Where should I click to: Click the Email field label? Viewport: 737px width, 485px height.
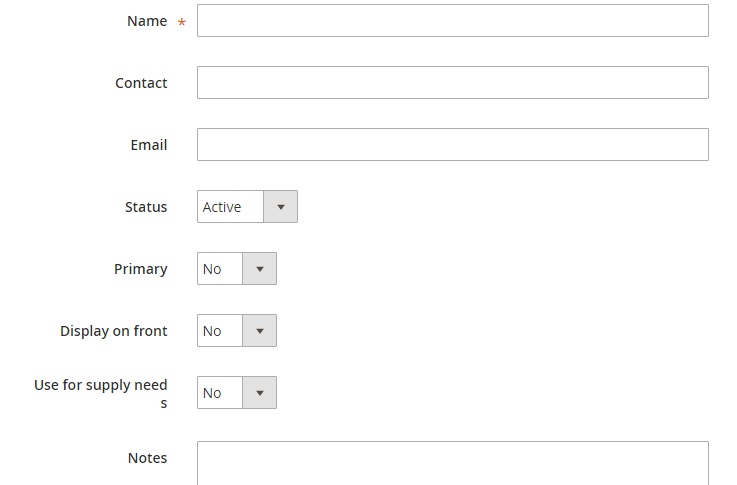click(x=148, y=145)
